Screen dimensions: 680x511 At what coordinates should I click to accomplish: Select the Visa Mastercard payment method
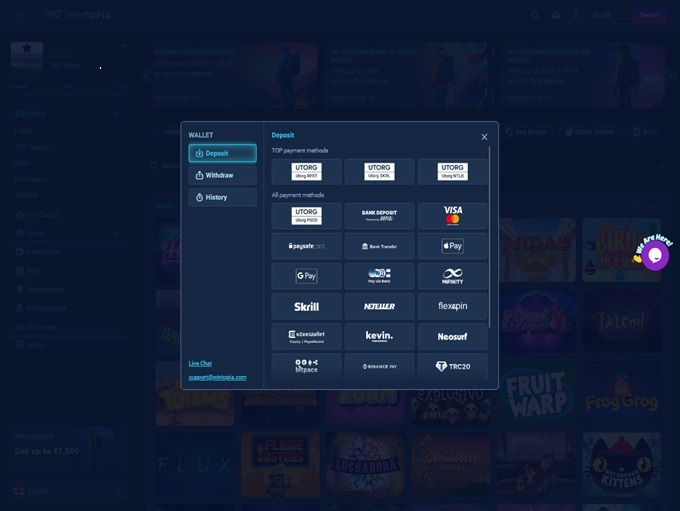[453, 216]
